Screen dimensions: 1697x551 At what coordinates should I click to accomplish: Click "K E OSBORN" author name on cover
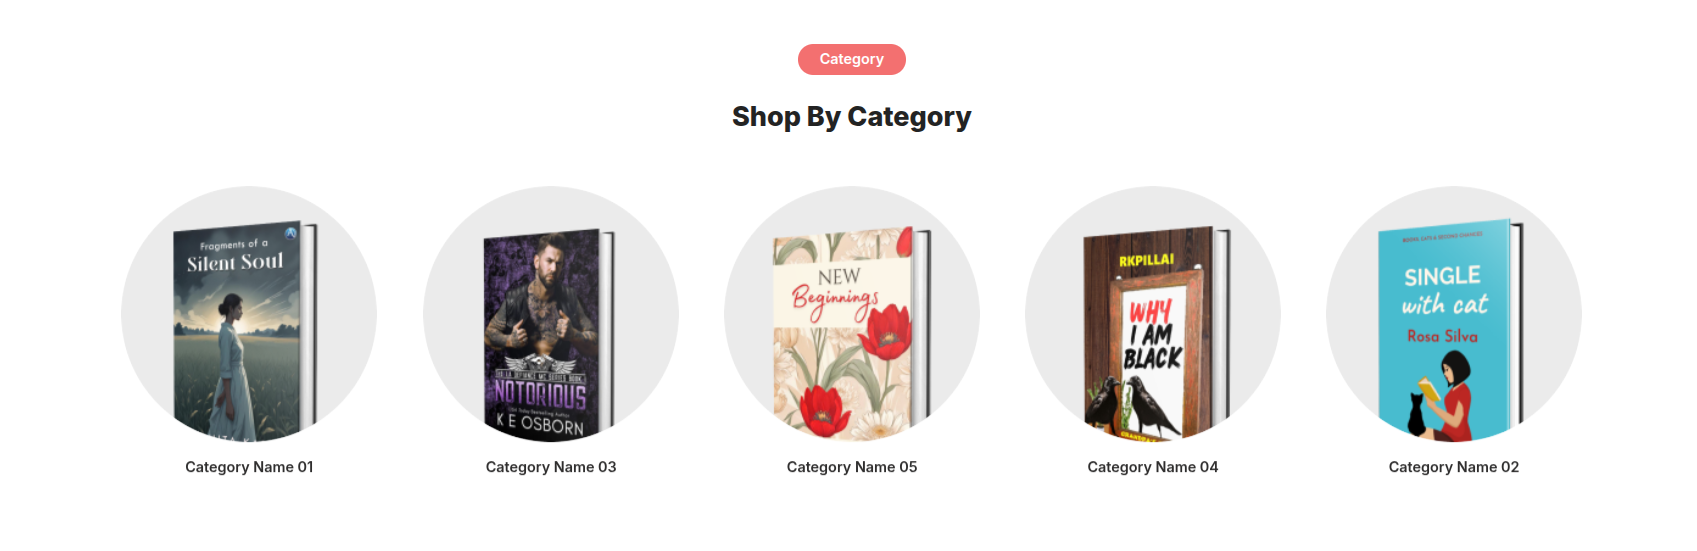(x=540, y=424)
